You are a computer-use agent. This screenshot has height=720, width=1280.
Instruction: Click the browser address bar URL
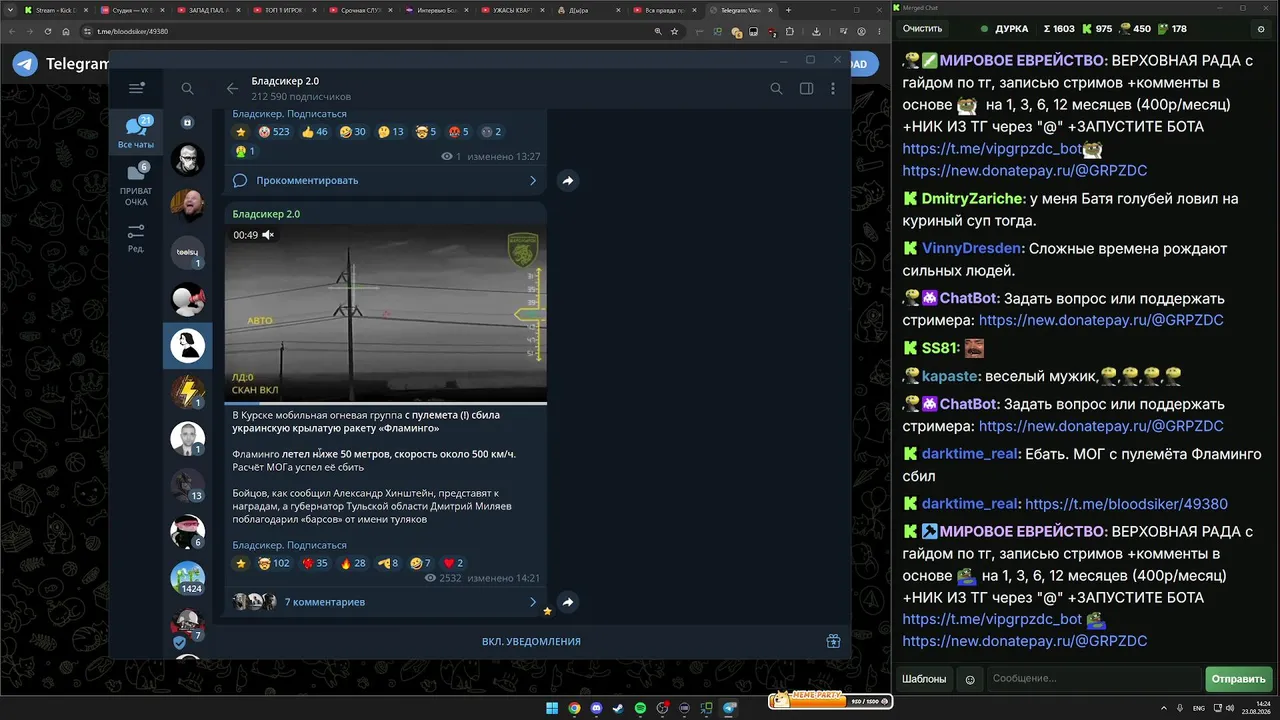132,31
